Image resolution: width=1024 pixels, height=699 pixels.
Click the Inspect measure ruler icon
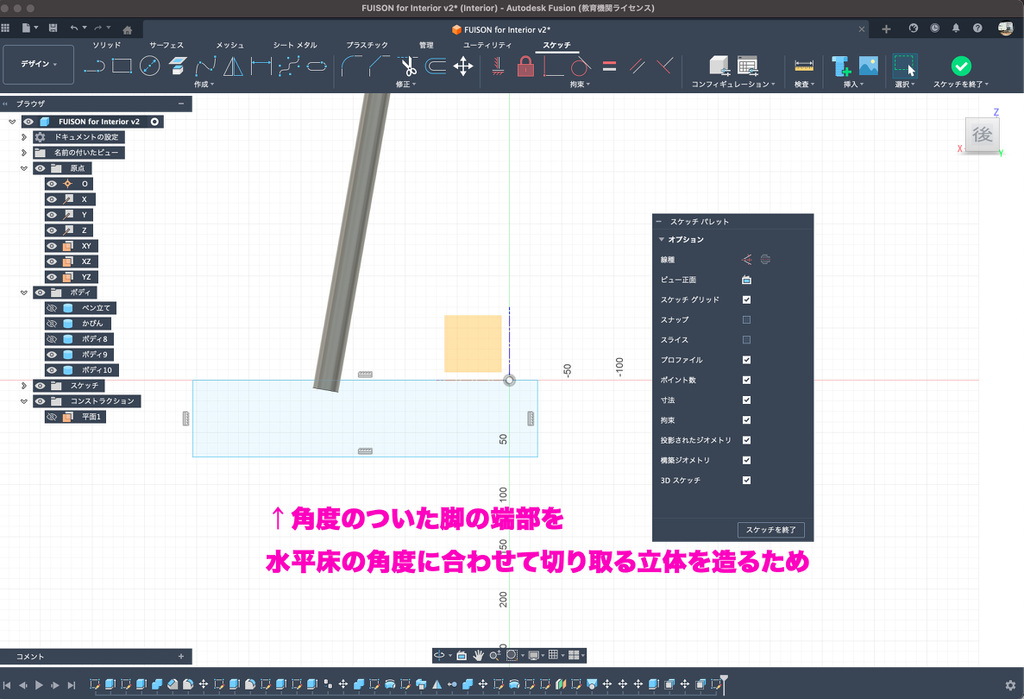click(x=804, y=66)
